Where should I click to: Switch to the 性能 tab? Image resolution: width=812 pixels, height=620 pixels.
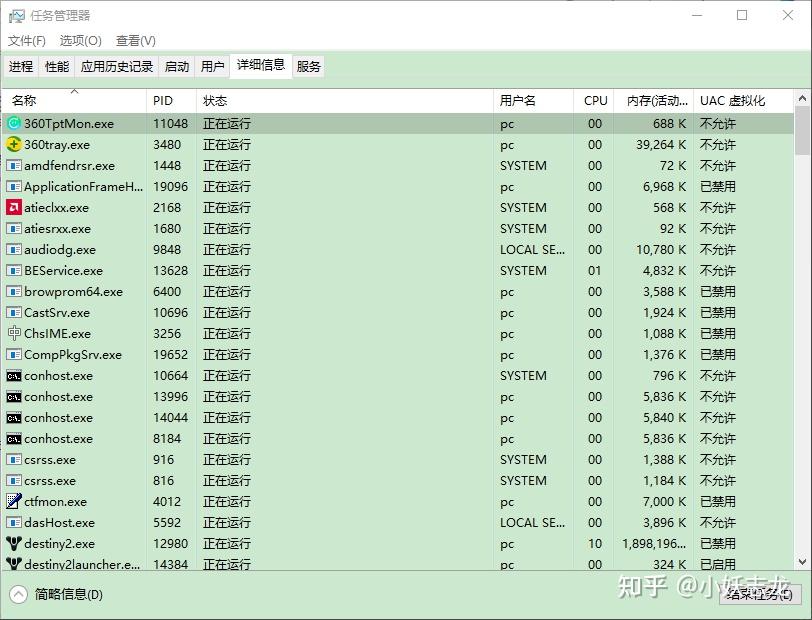tap(57, 66)
